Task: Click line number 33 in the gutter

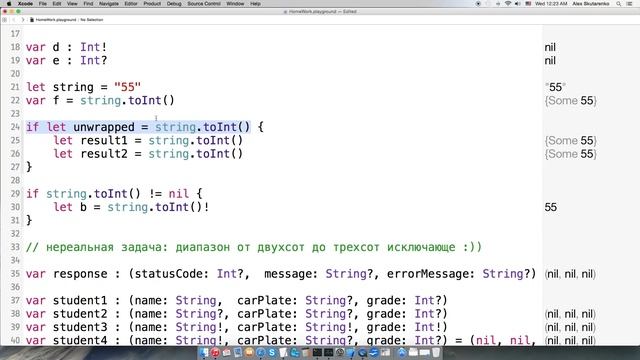Action: pyautogui.click(x=15, y=247)
